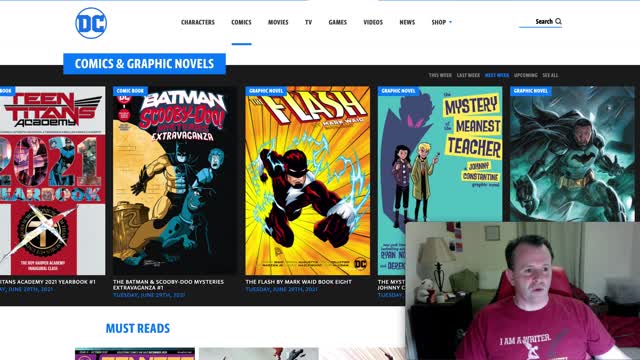Image resolution: width=640 pixels, height=360 pixels.
Task: Open the TV navigation link
Action: click(x=309, y=22)
